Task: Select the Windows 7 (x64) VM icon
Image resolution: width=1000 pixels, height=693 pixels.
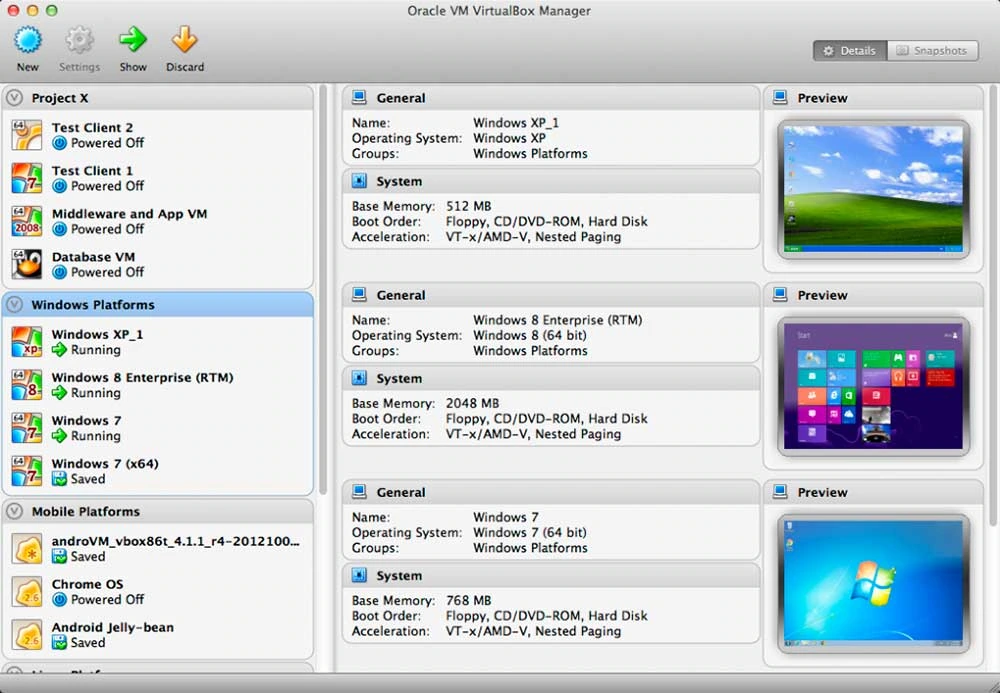Action: (x=27, y=471)
